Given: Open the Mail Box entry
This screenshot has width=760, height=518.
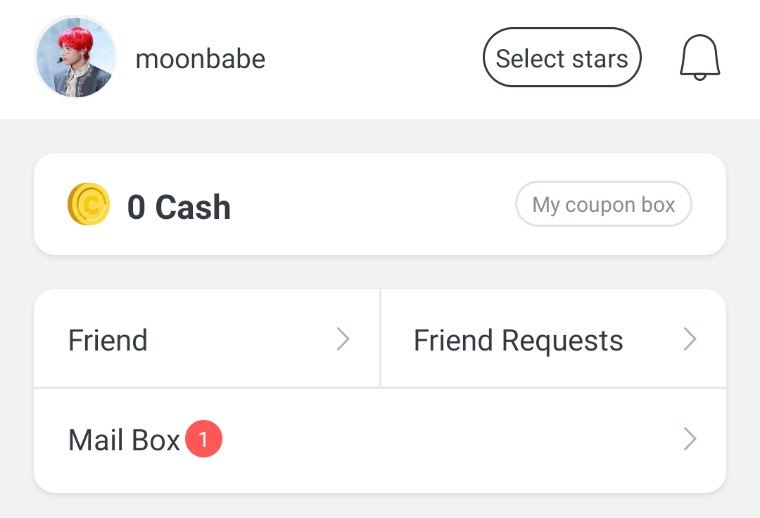Looking at the screenshot, I should (124, 440).
